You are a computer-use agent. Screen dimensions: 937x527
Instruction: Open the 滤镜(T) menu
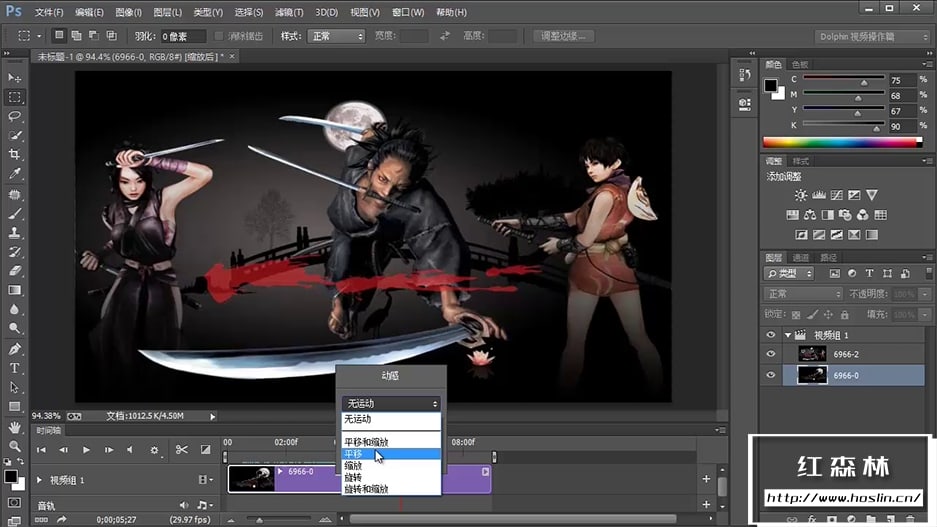289,12
